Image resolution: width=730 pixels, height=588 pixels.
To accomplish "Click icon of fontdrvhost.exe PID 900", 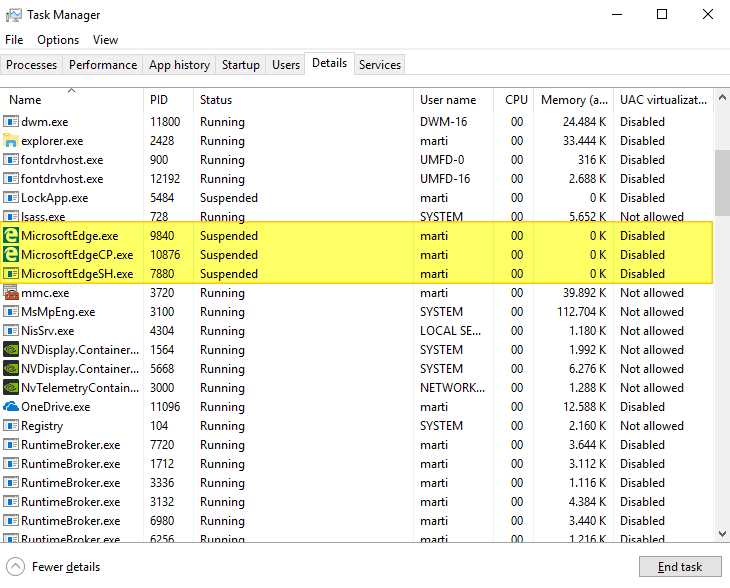I will coord(10,160).
